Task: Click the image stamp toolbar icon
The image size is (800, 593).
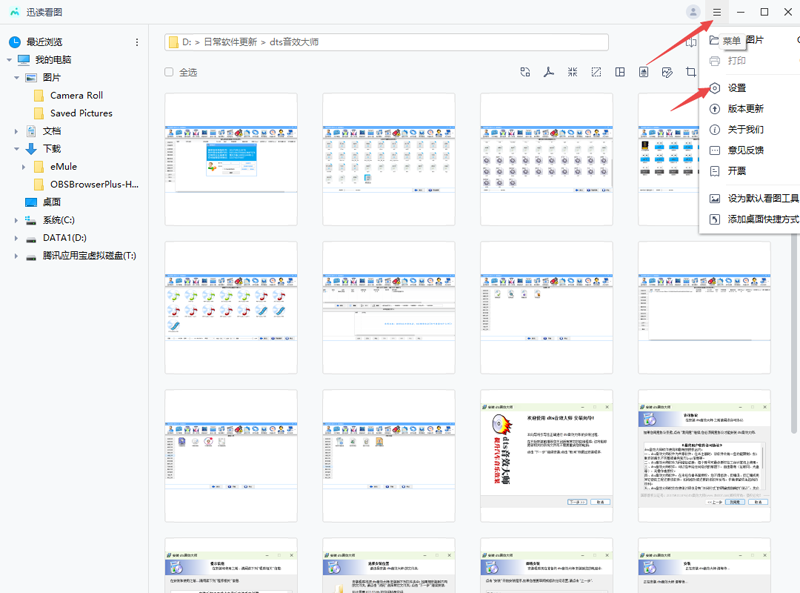Action: (643, 72)
